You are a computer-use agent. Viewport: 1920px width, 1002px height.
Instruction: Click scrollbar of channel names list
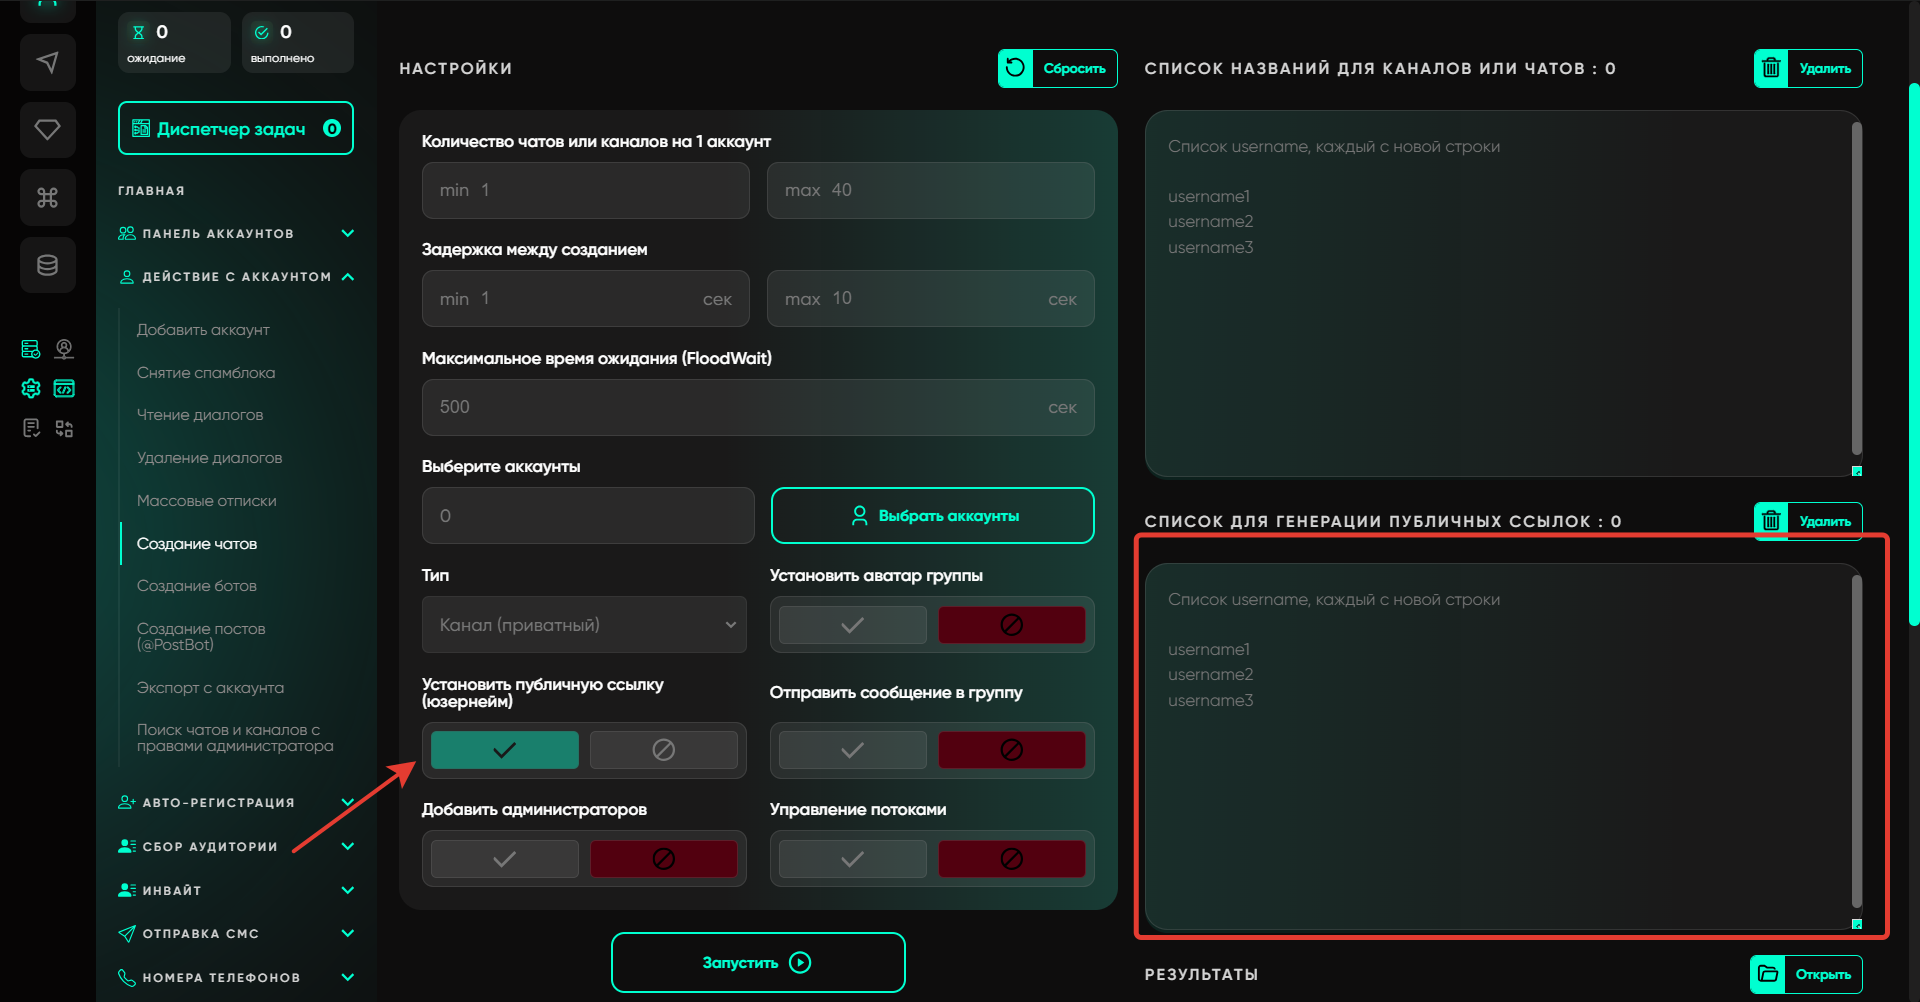click(x=1856, y=290)
